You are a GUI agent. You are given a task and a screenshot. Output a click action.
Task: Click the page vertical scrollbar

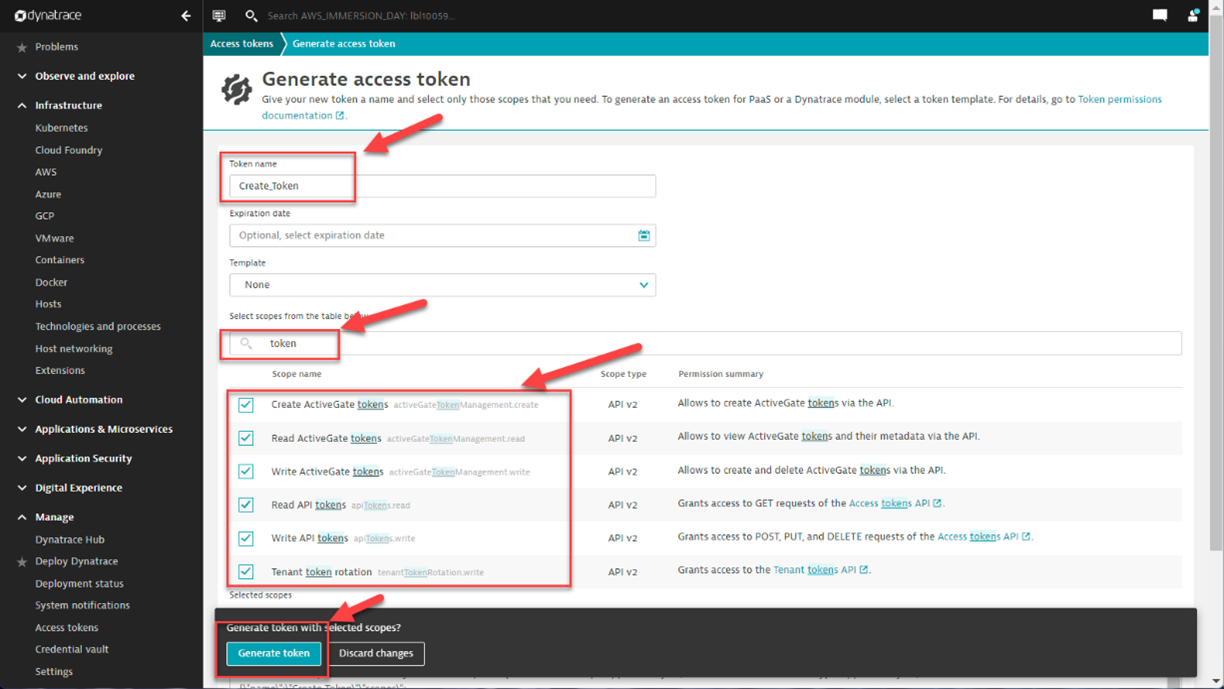point(1216,300)
